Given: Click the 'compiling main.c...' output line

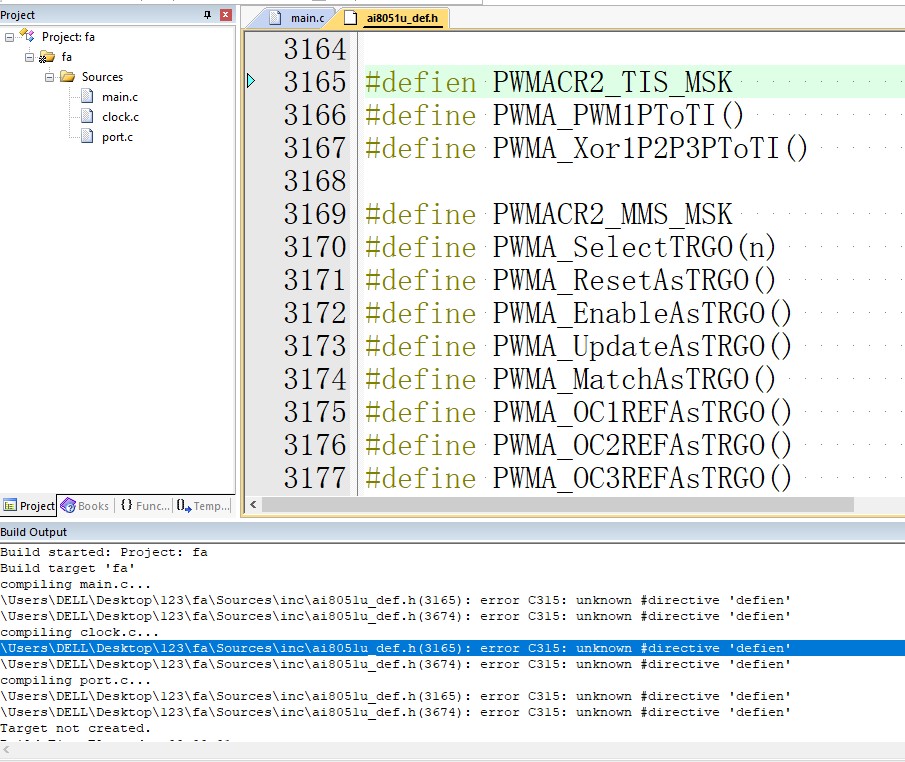Looking at the screenshot, I should tap(76, 584).
